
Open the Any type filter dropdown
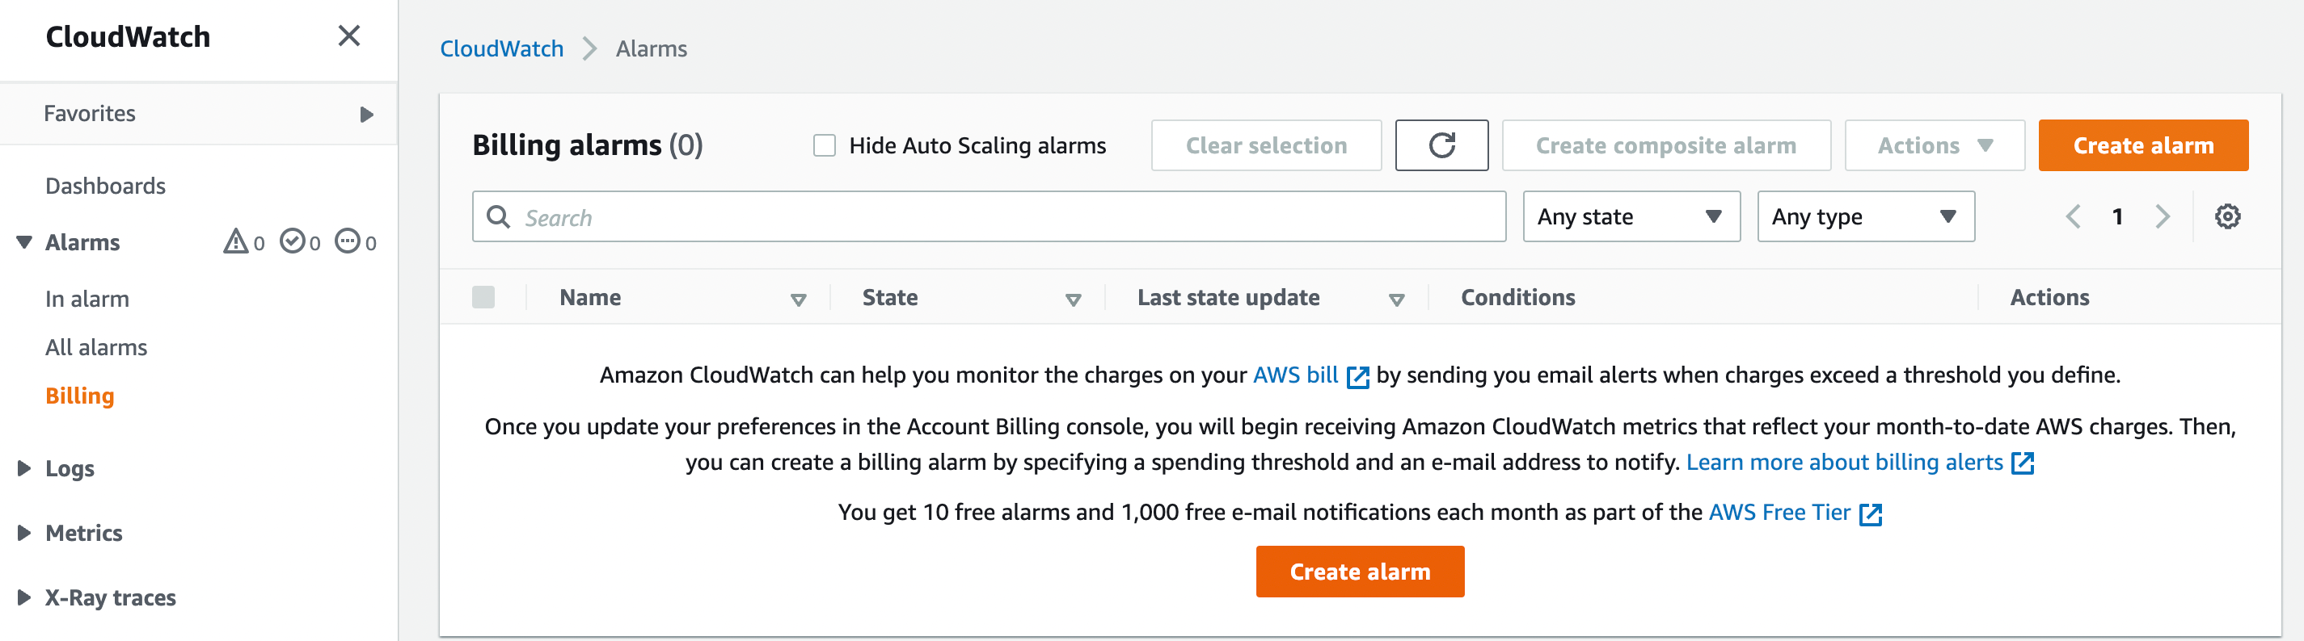[x=1865, y=216]
